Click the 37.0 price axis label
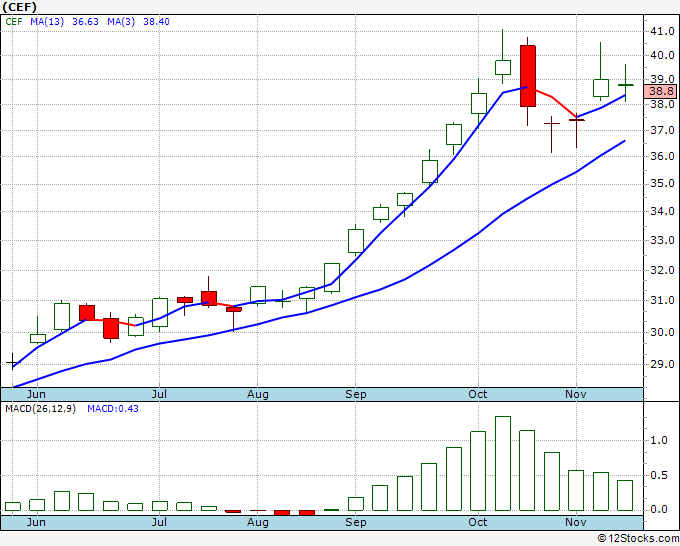The image size is (680, 546). tap(662, 130)
